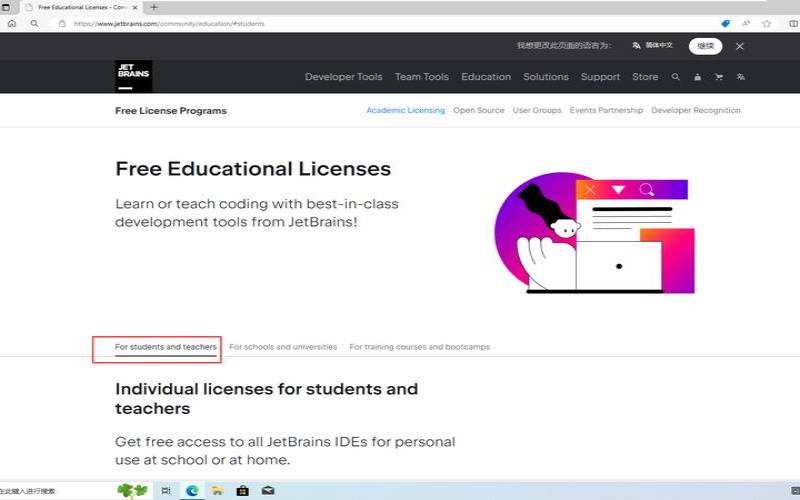The image size is (800, 500).
Task: Dismiss the language suggestion banner
Action: coord(740,46)
